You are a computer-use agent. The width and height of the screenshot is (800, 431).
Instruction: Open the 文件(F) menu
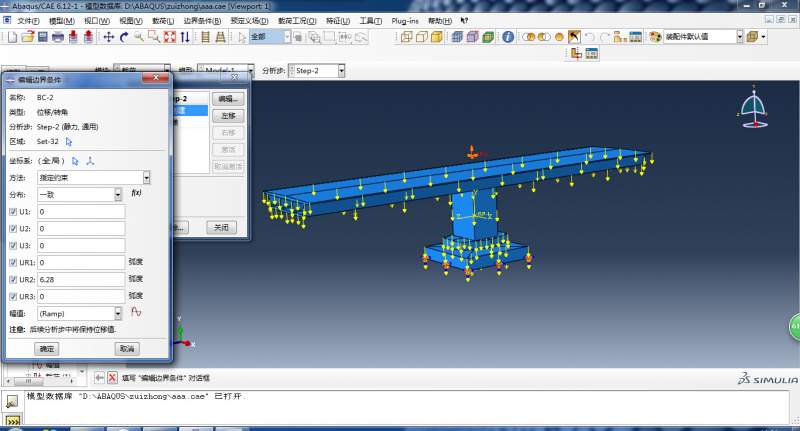pyautogui.click(x=28, y=21)
